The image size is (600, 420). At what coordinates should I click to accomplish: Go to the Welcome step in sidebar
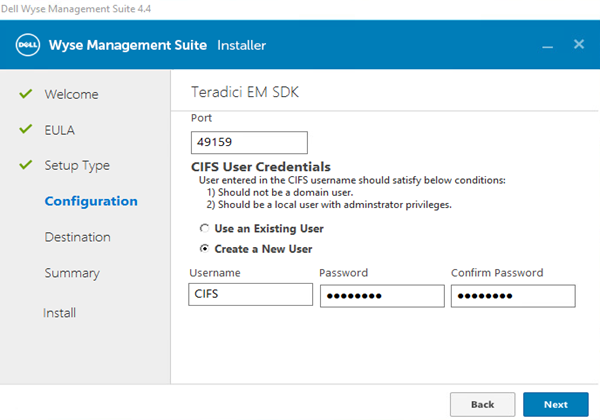click(71, 94)
